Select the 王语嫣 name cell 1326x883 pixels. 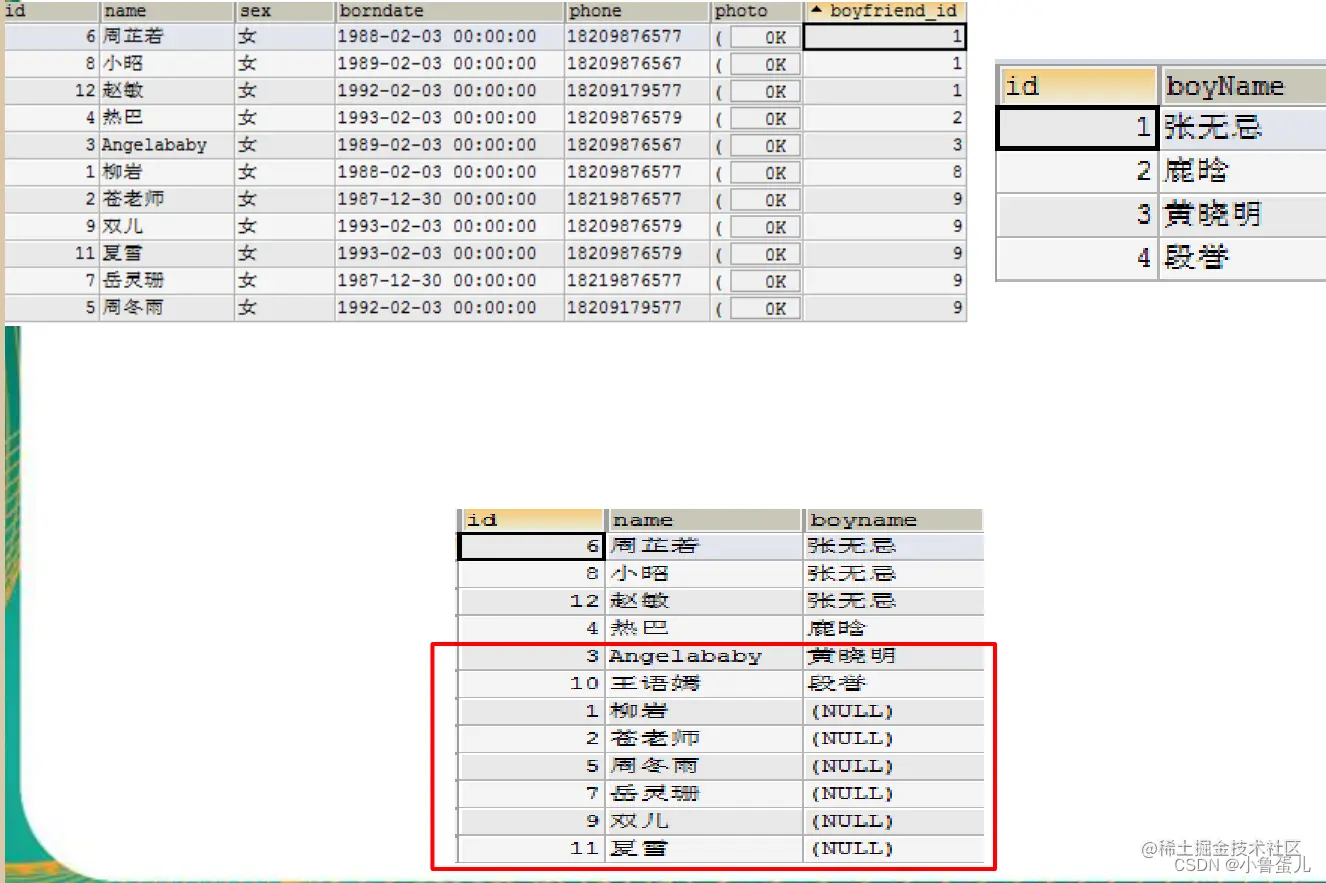pos(704,684)
